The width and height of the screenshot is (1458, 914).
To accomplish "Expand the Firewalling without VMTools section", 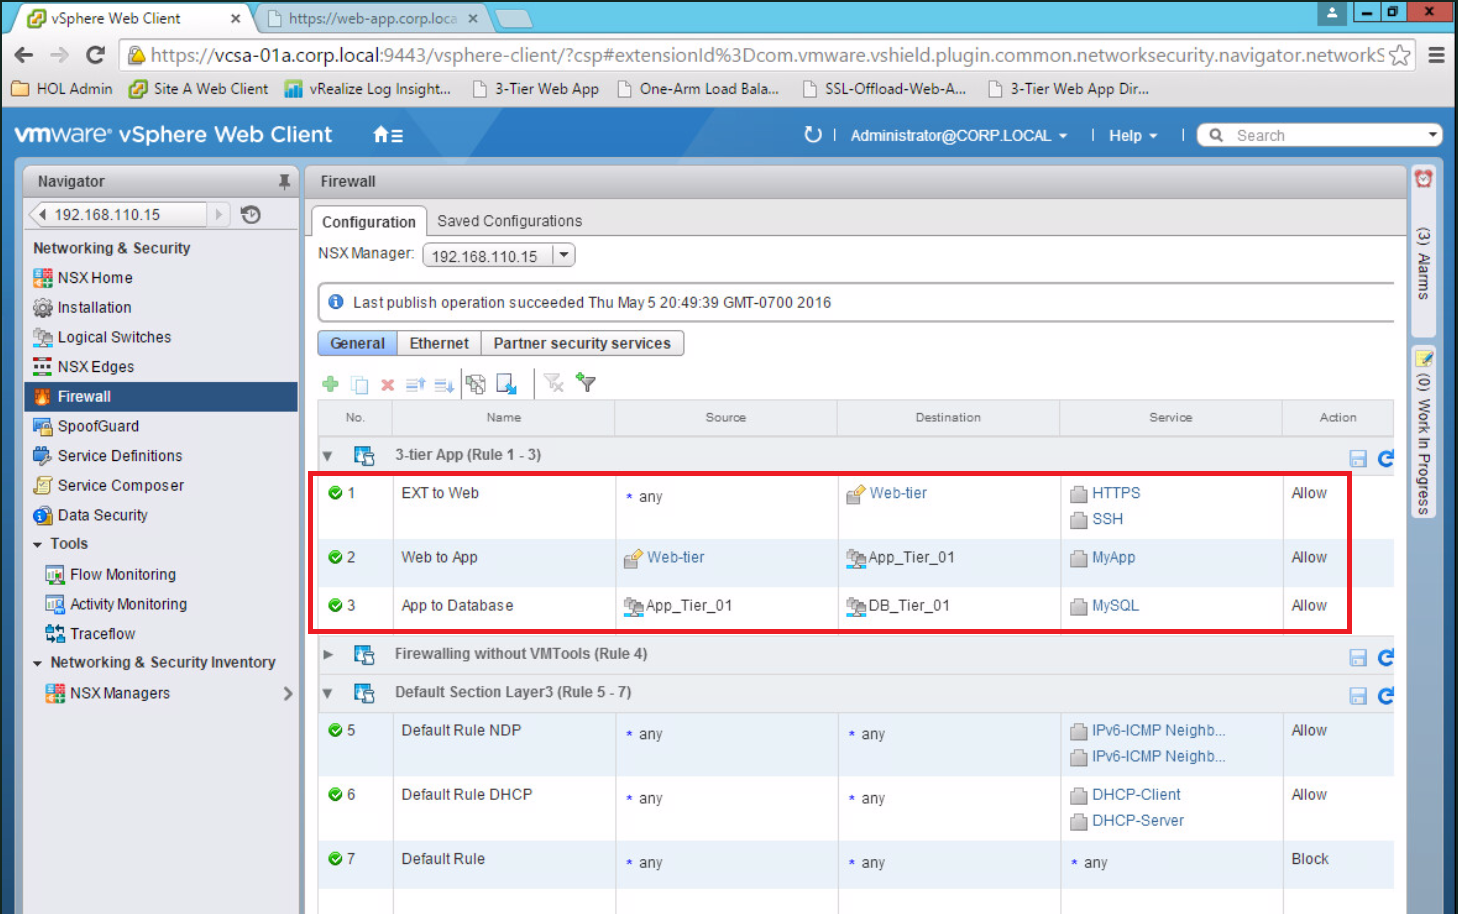I will pyautogui.click(x=327, y=654).
